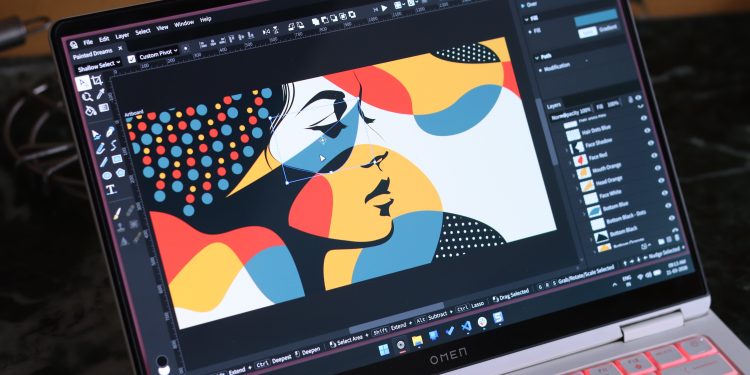Open the Windows Start menu
This screenshot has height=375, width=750.
click(x=384, y=350)
